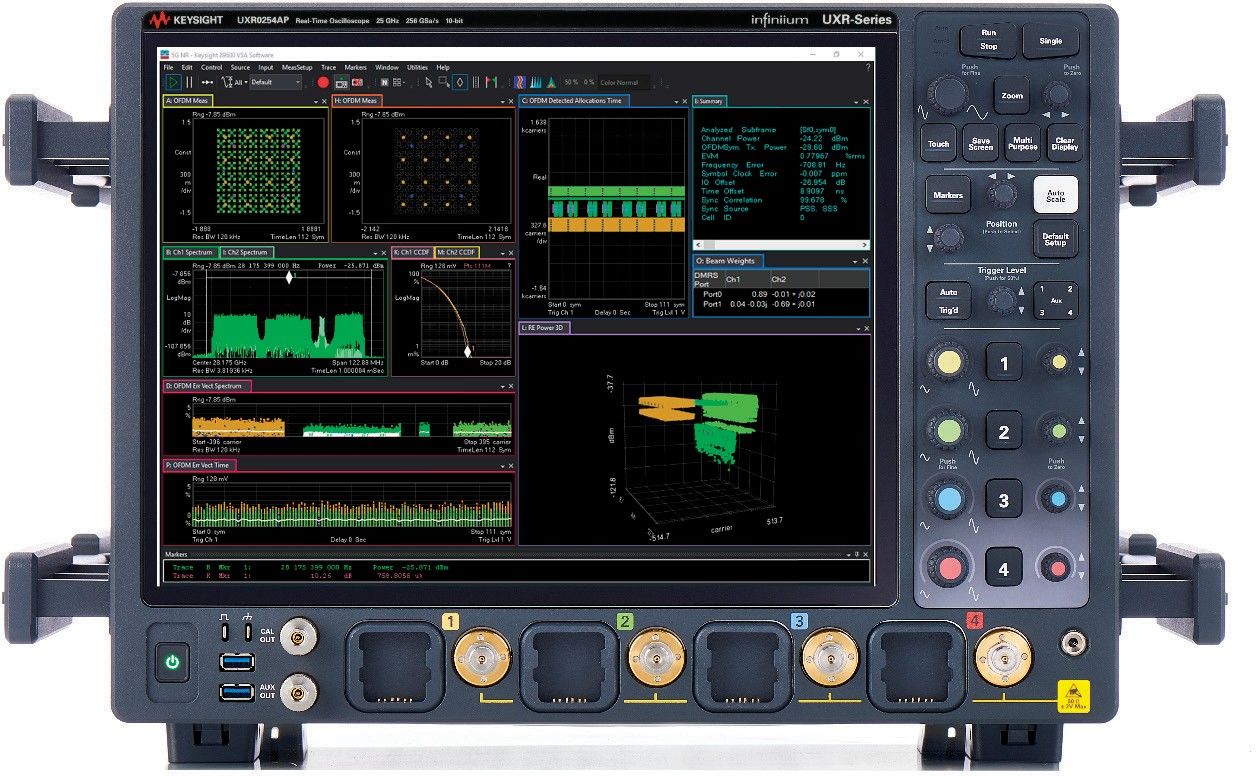Screen dimensions: 1256x776
Task: Select the diamond marker tool icon
Action: tap(459, 82)
